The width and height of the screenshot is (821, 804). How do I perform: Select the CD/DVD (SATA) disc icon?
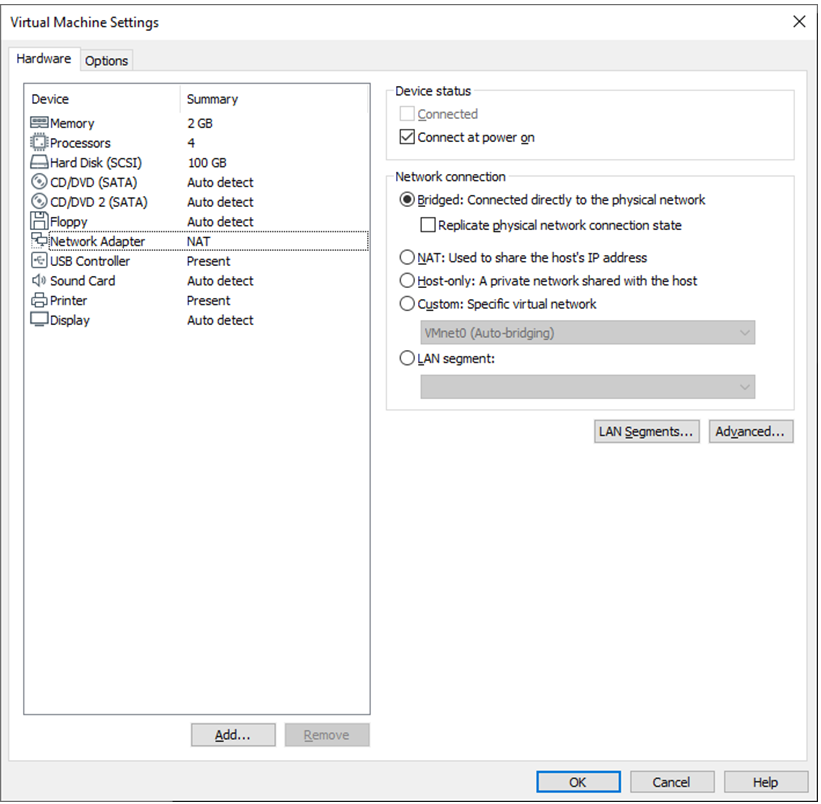click(39, 182)
